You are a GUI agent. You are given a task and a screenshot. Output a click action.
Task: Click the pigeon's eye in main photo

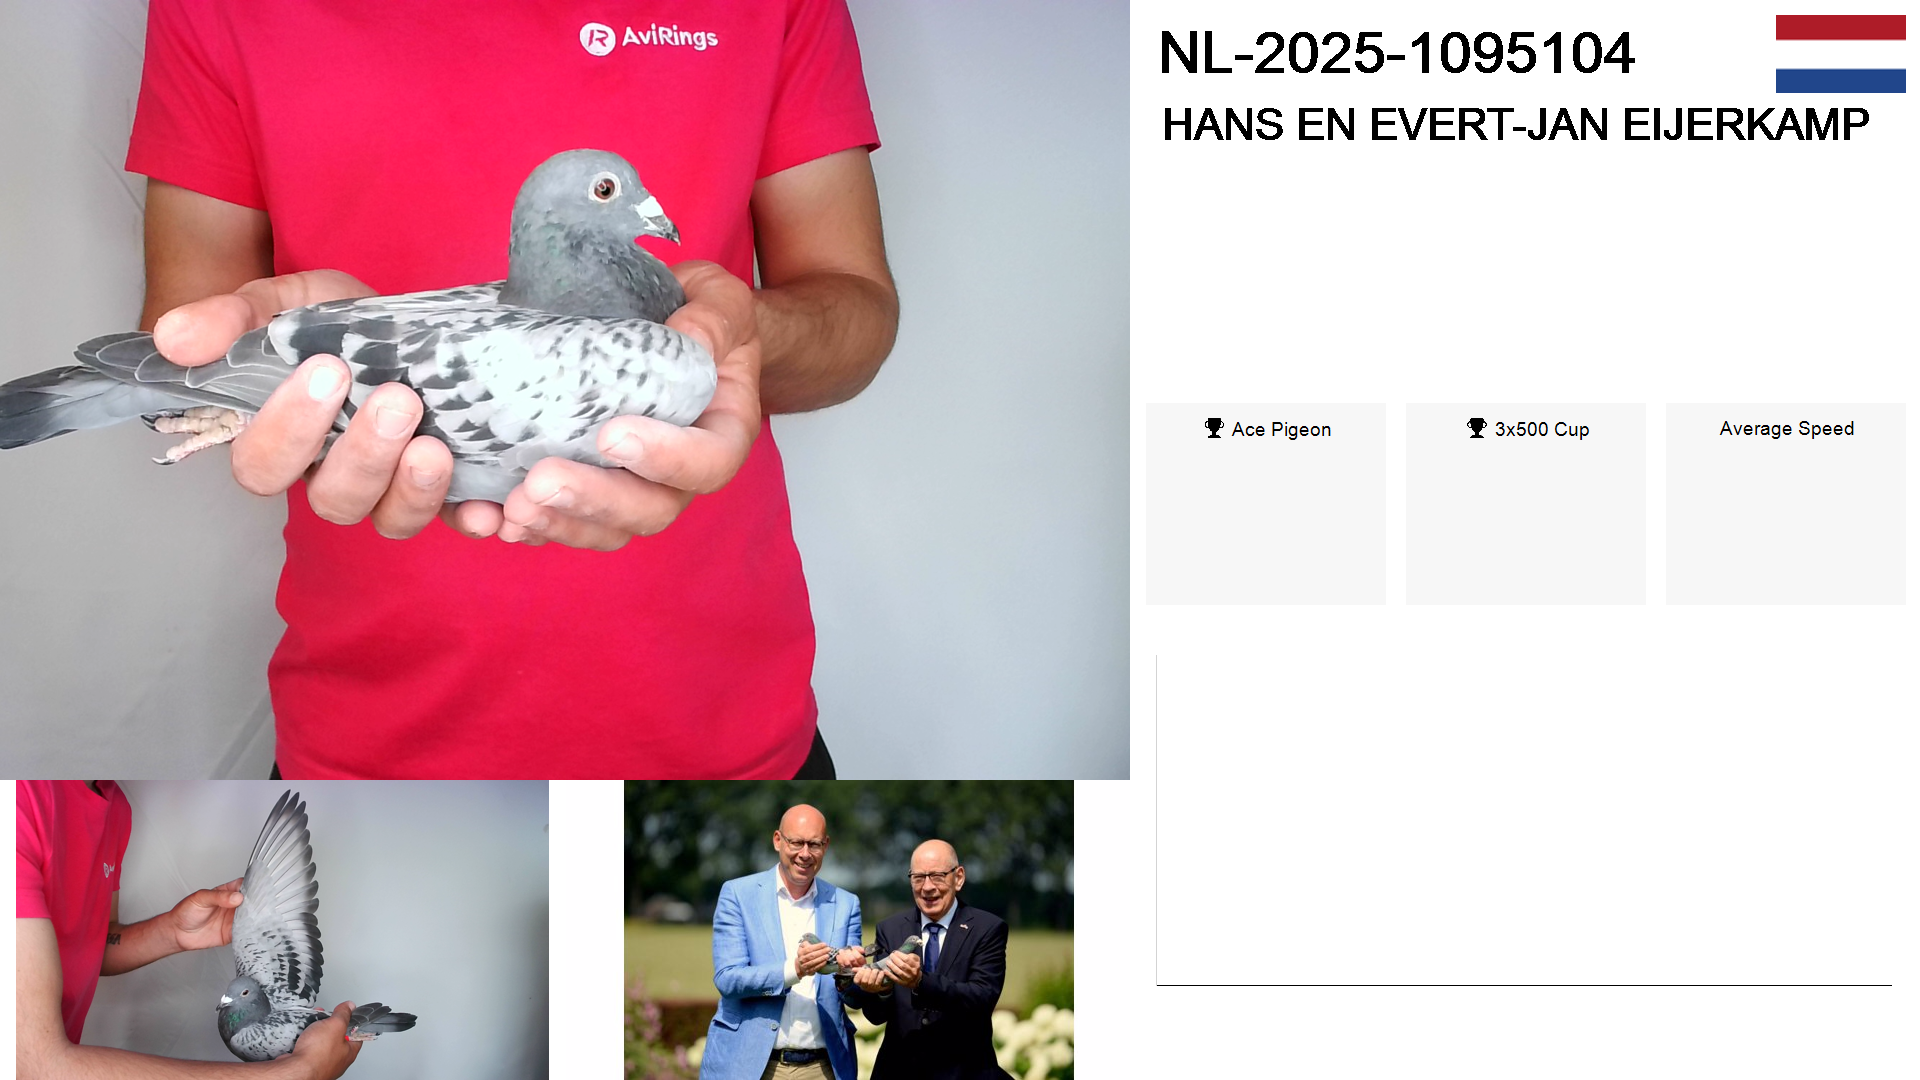click(604, 188)
